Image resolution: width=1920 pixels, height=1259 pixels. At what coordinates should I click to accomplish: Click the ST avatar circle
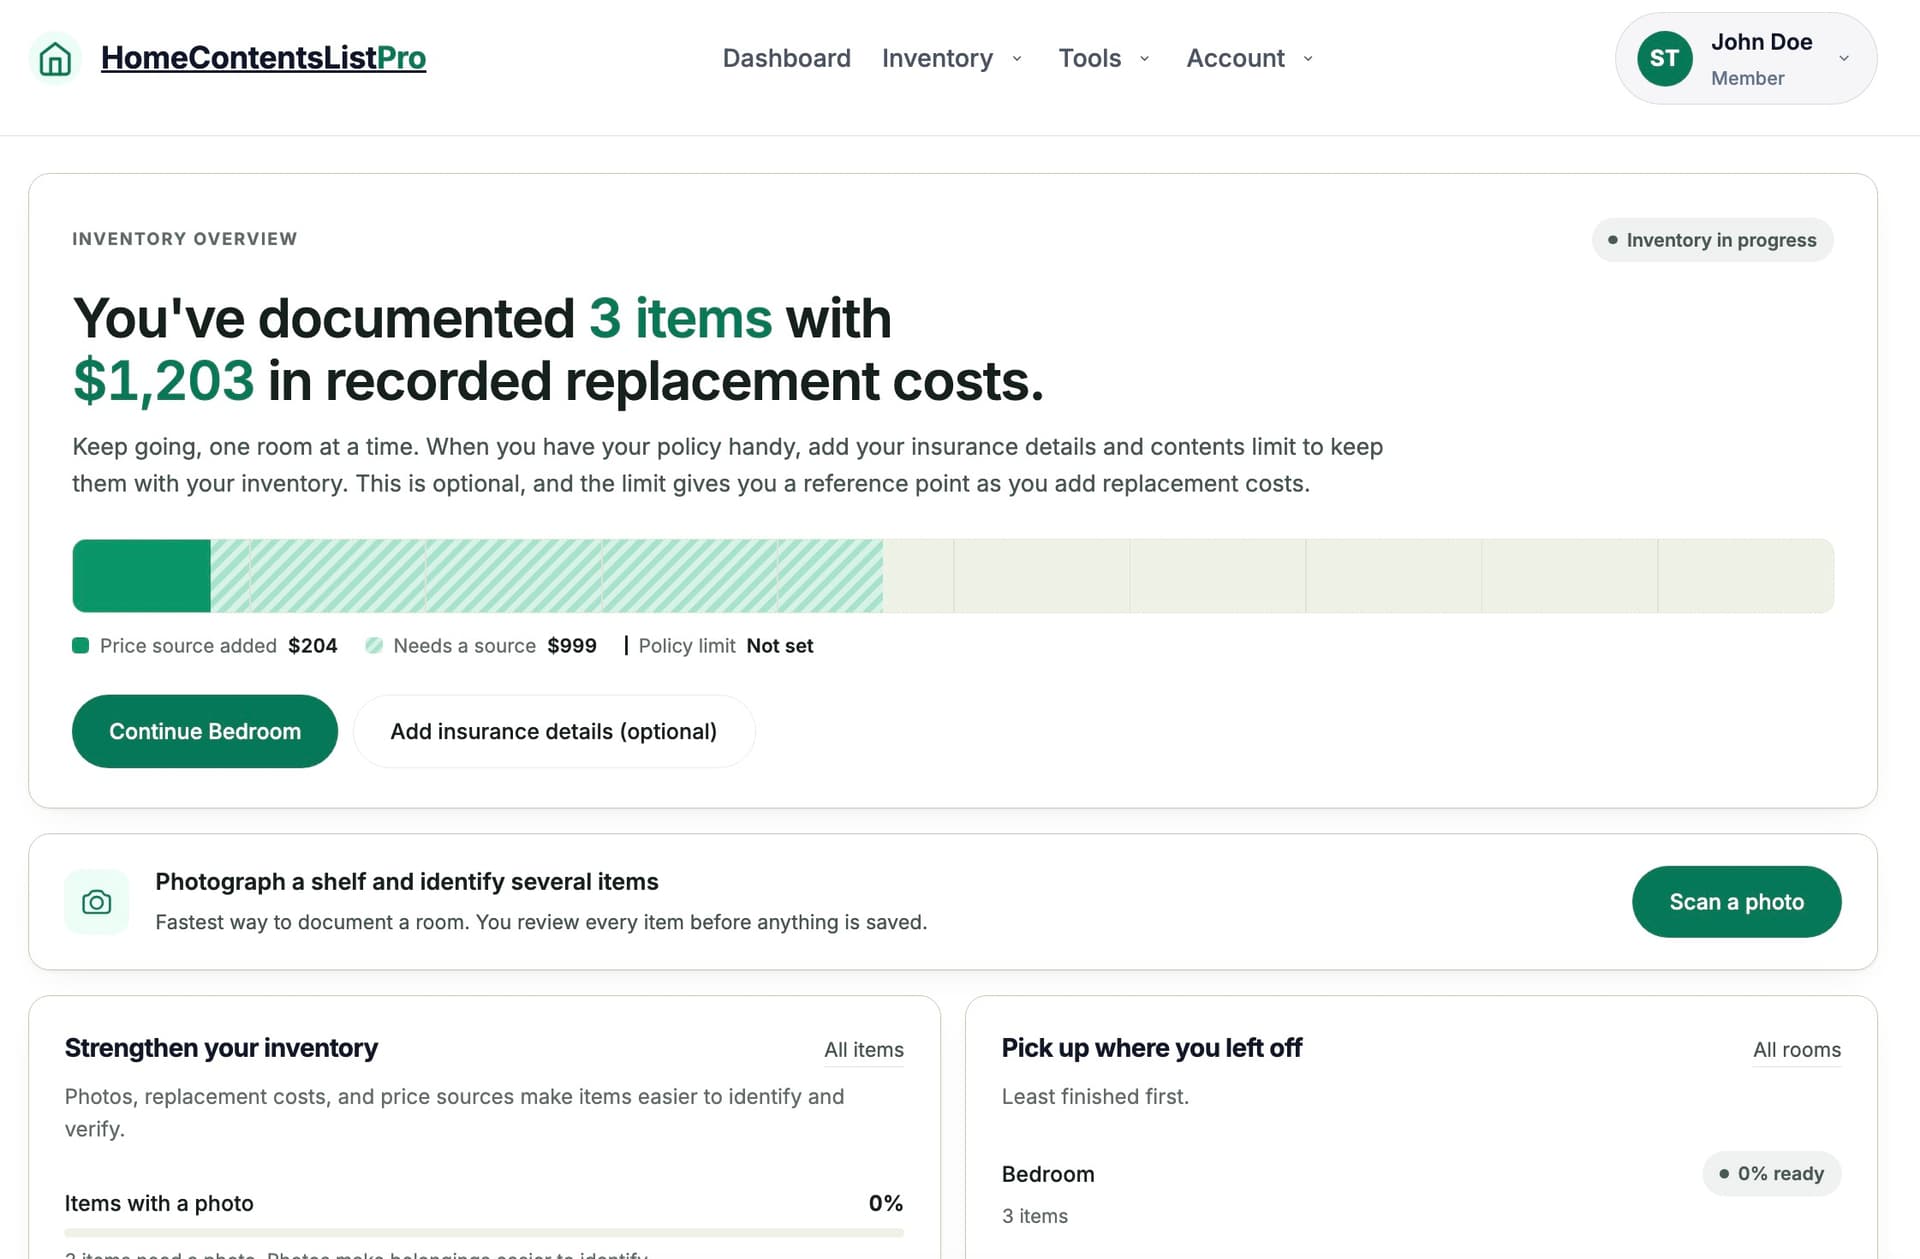(x=1664, y=58)
